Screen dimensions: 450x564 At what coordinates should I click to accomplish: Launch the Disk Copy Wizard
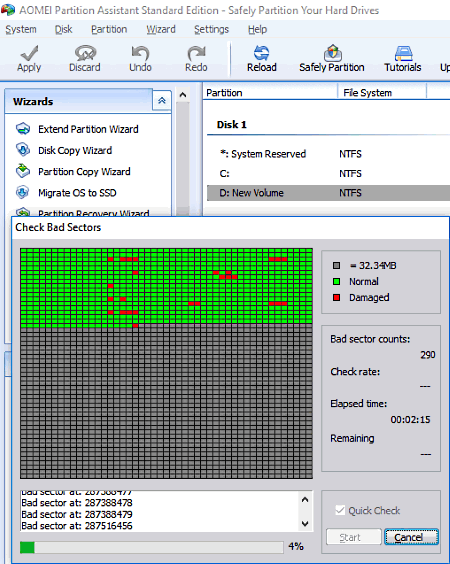(75, 150)
